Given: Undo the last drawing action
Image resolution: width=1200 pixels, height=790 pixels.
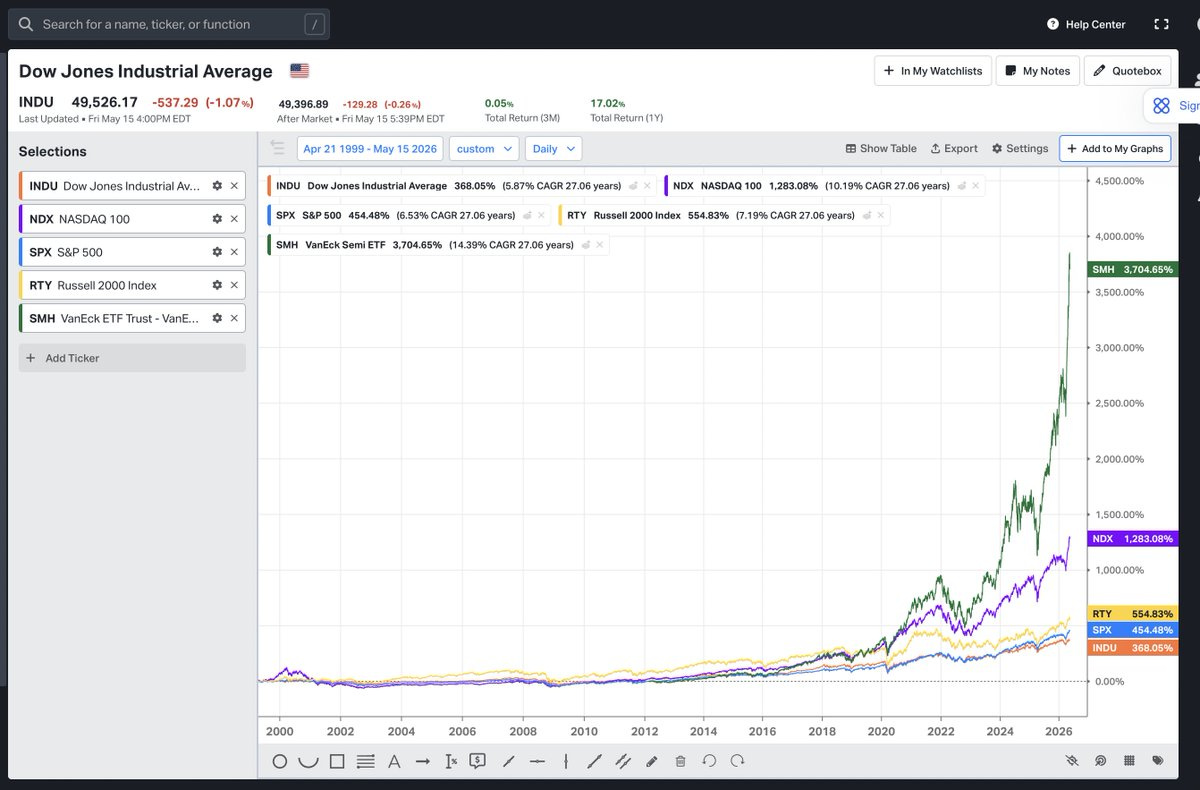Looking at the screenshot, I should [709, 761].
